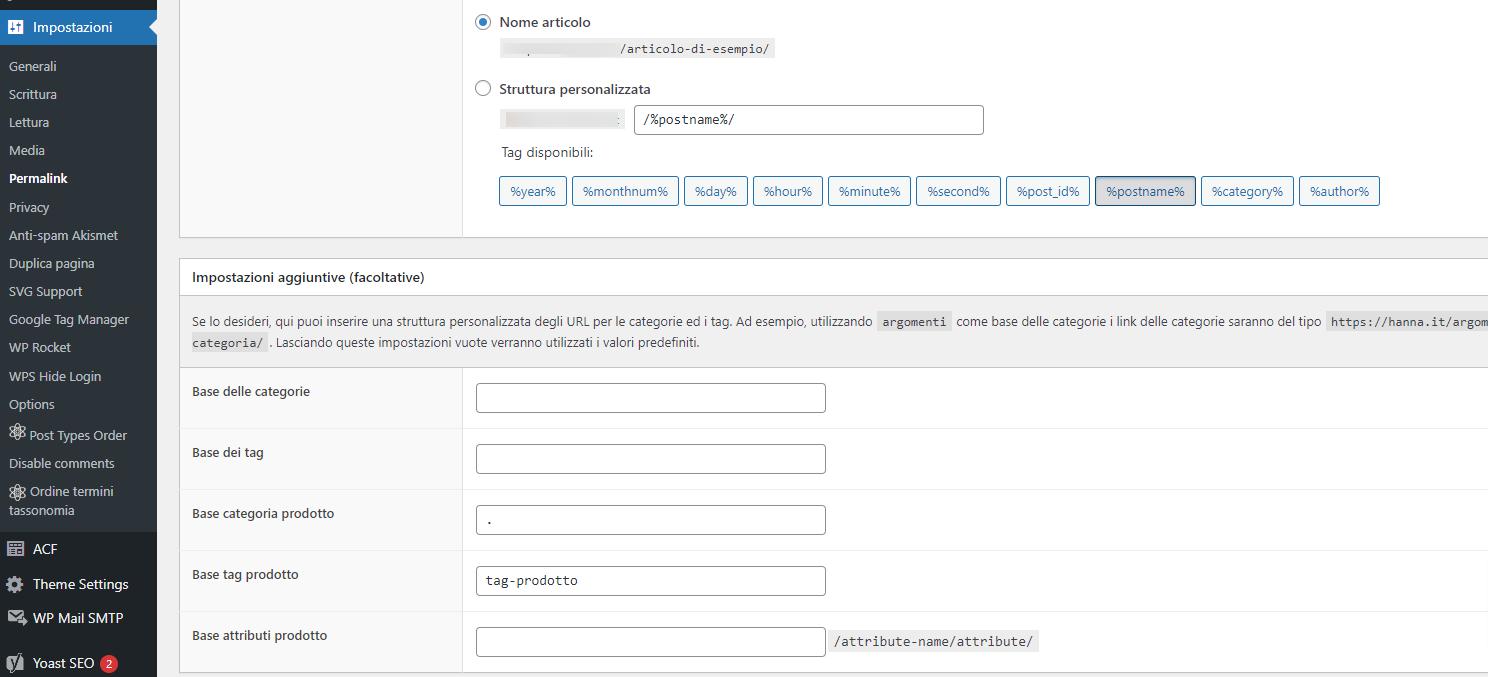This screenshot has width=1488, height=677.
Task: Click the Post Types Order plugin icon
Action: [x=16, y=434]
